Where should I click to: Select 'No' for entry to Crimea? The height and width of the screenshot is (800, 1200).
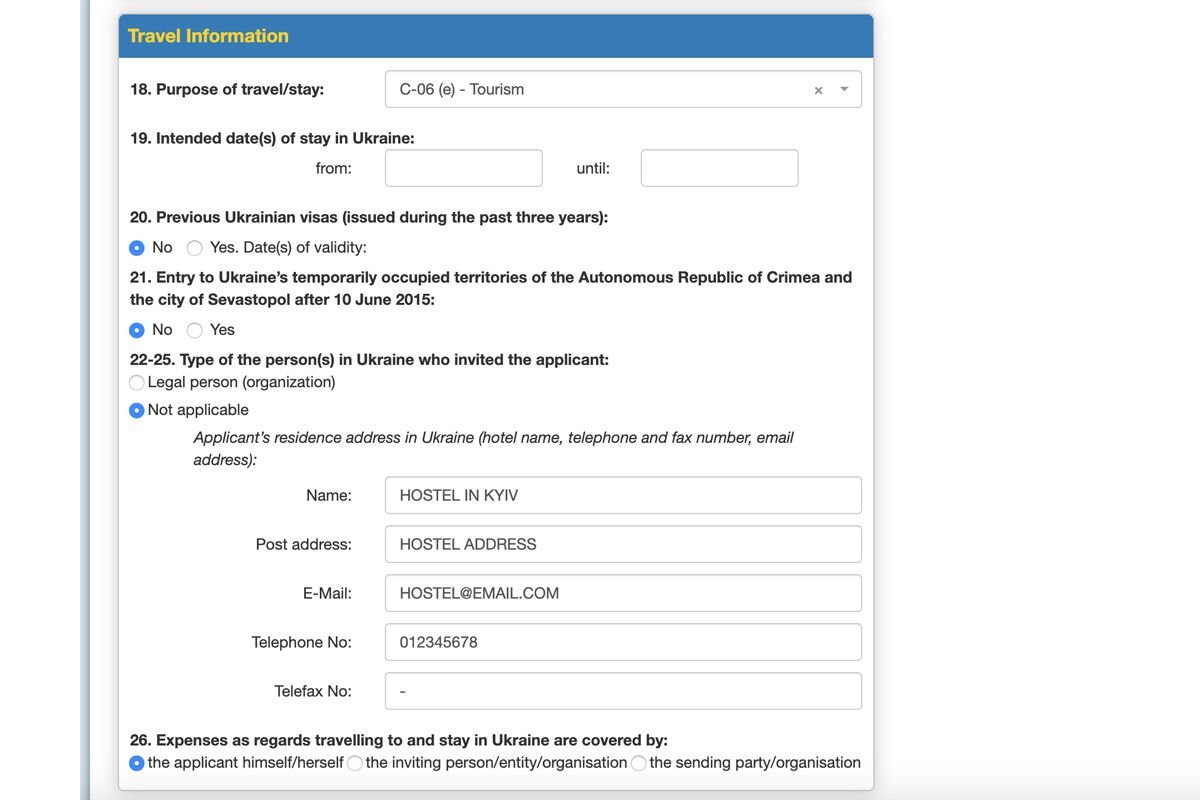[x=137, y=330]
